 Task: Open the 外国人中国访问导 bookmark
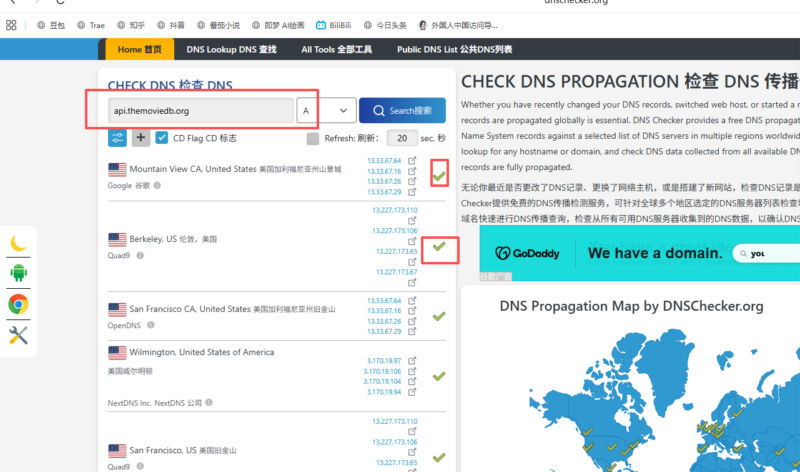click(458, 25)
